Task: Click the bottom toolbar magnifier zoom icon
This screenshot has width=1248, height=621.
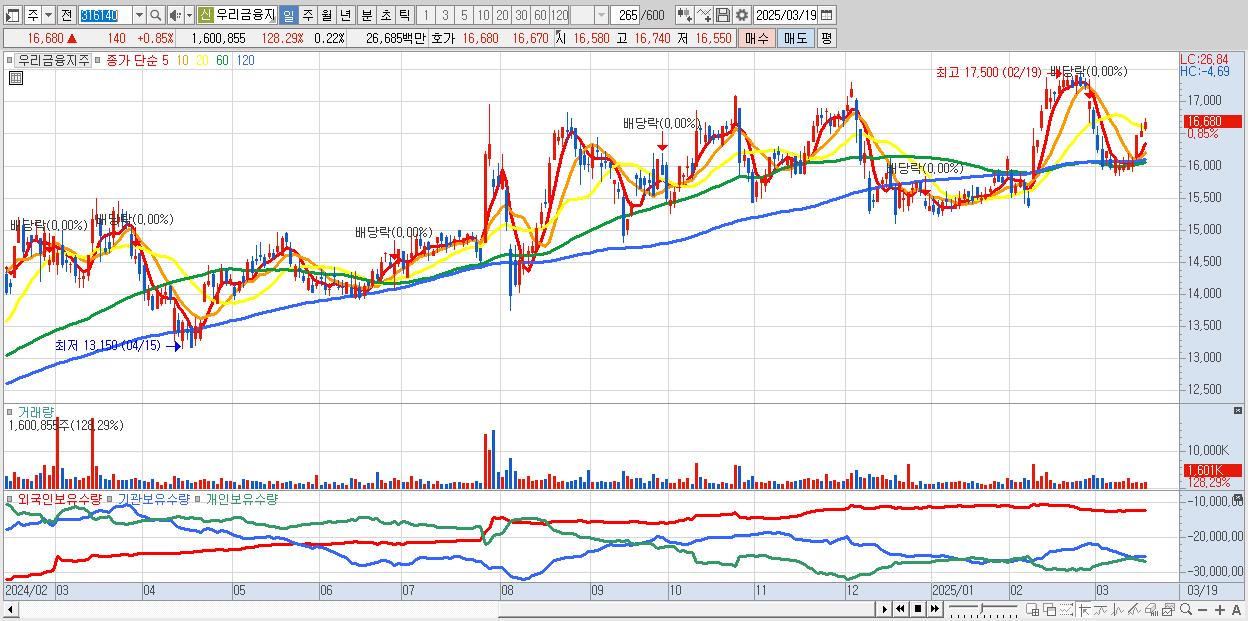Action: [x=1185, y=609]
